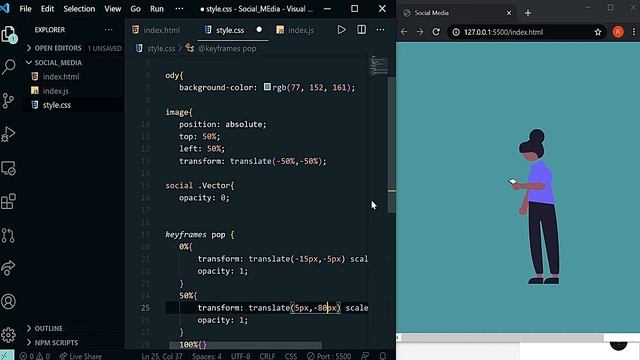Open the Search view in activity bar
Viewport: 640px width, 360px height.
[x=9, y=67]
